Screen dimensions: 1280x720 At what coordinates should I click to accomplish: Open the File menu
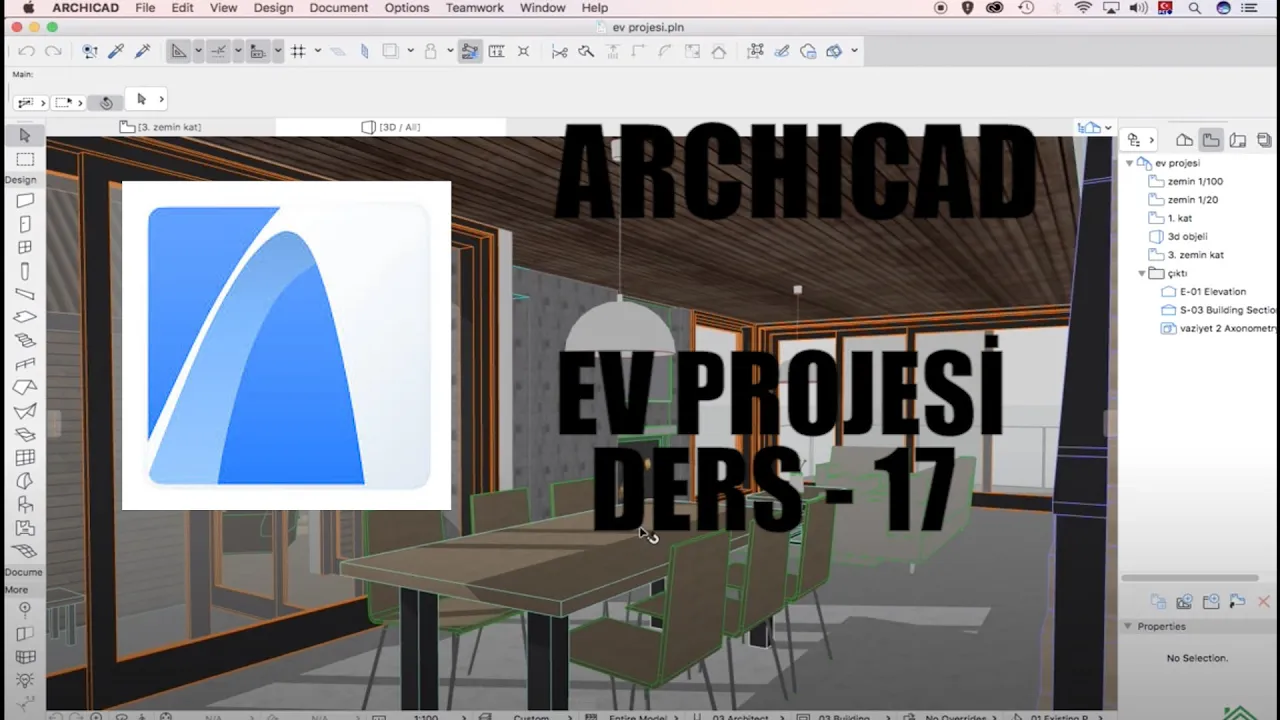point(145,8)
